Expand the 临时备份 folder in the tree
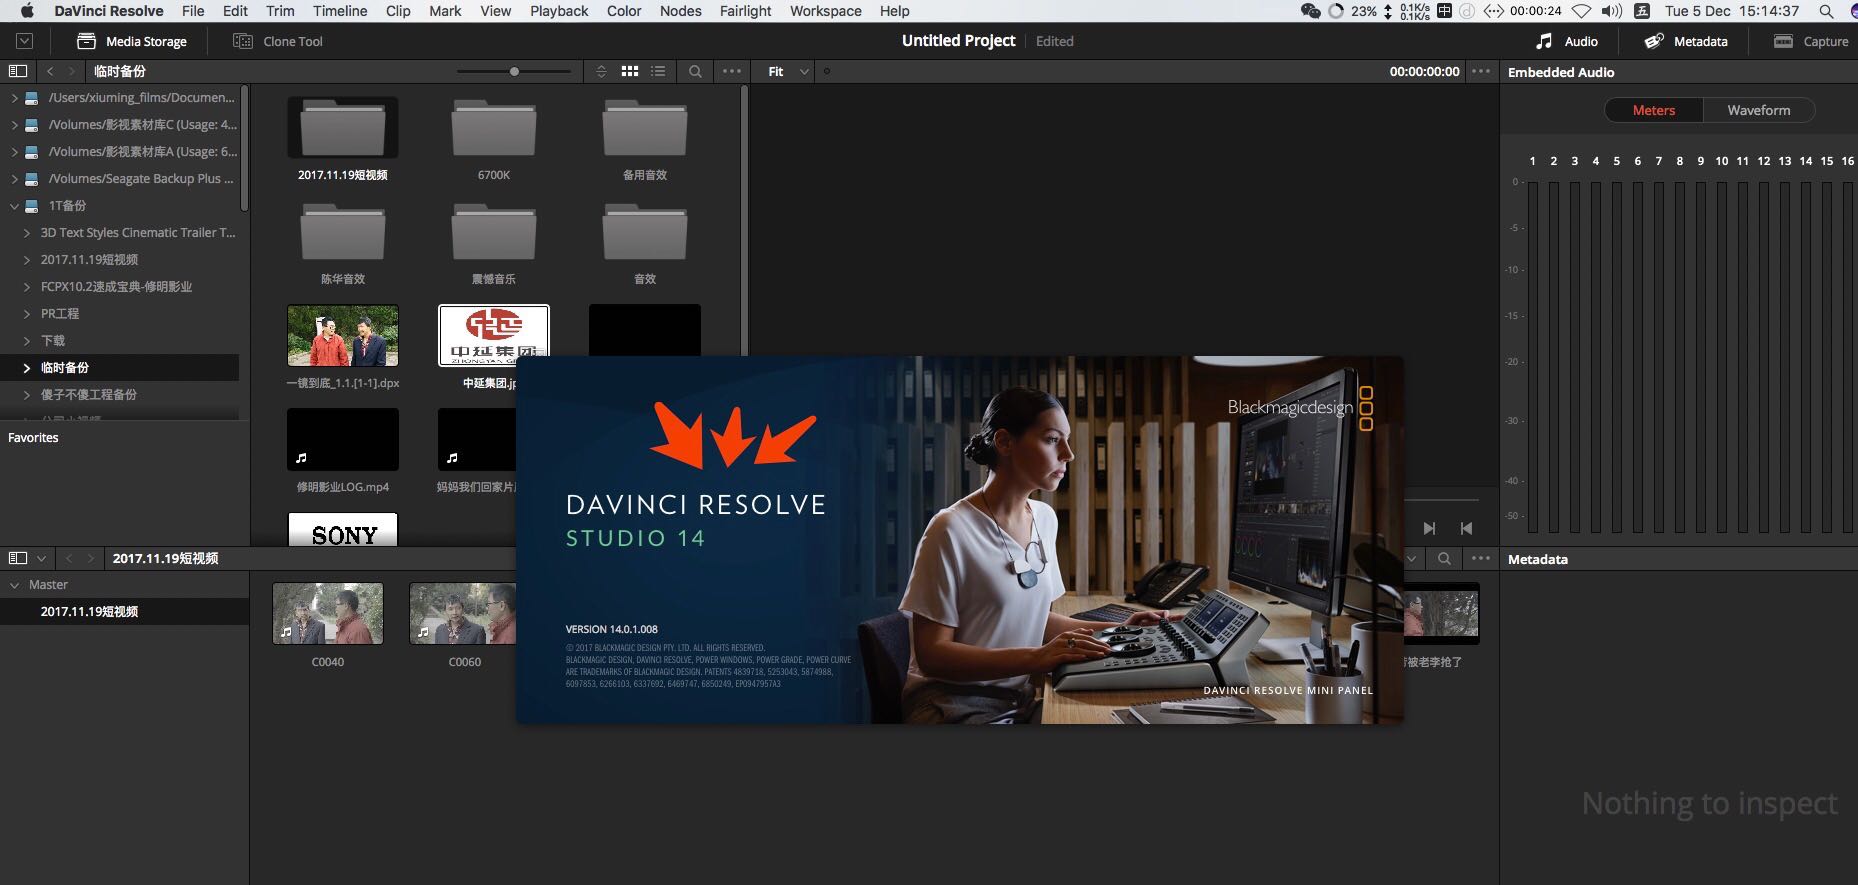1858x885 pixels. (x=27, y=368)
